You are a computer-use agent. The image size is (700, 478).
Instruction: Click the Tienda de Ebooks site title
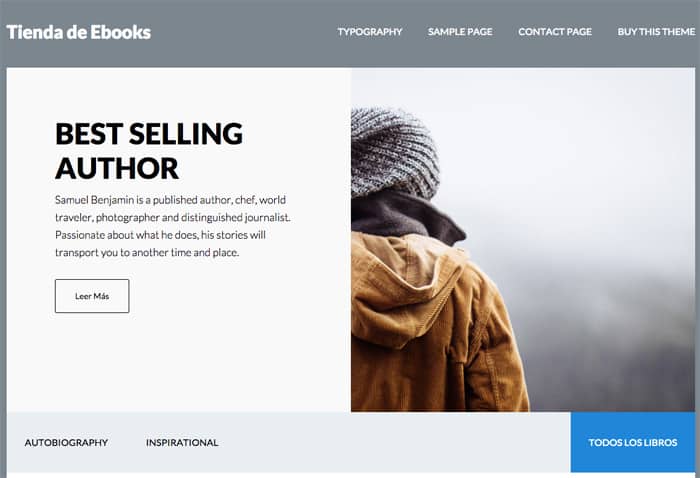pyautogui.click(x=79, y=32)
